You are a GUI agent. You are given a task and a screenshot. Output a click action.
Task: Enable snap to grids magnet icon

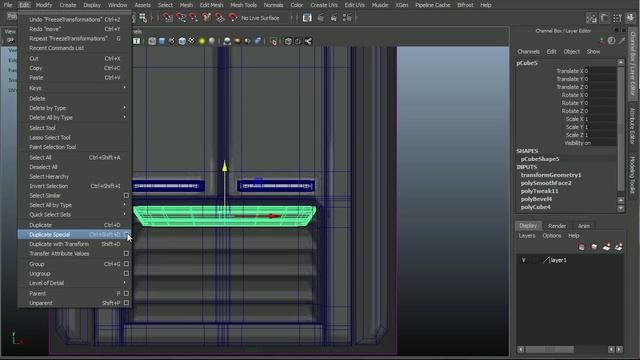(167, 18)
